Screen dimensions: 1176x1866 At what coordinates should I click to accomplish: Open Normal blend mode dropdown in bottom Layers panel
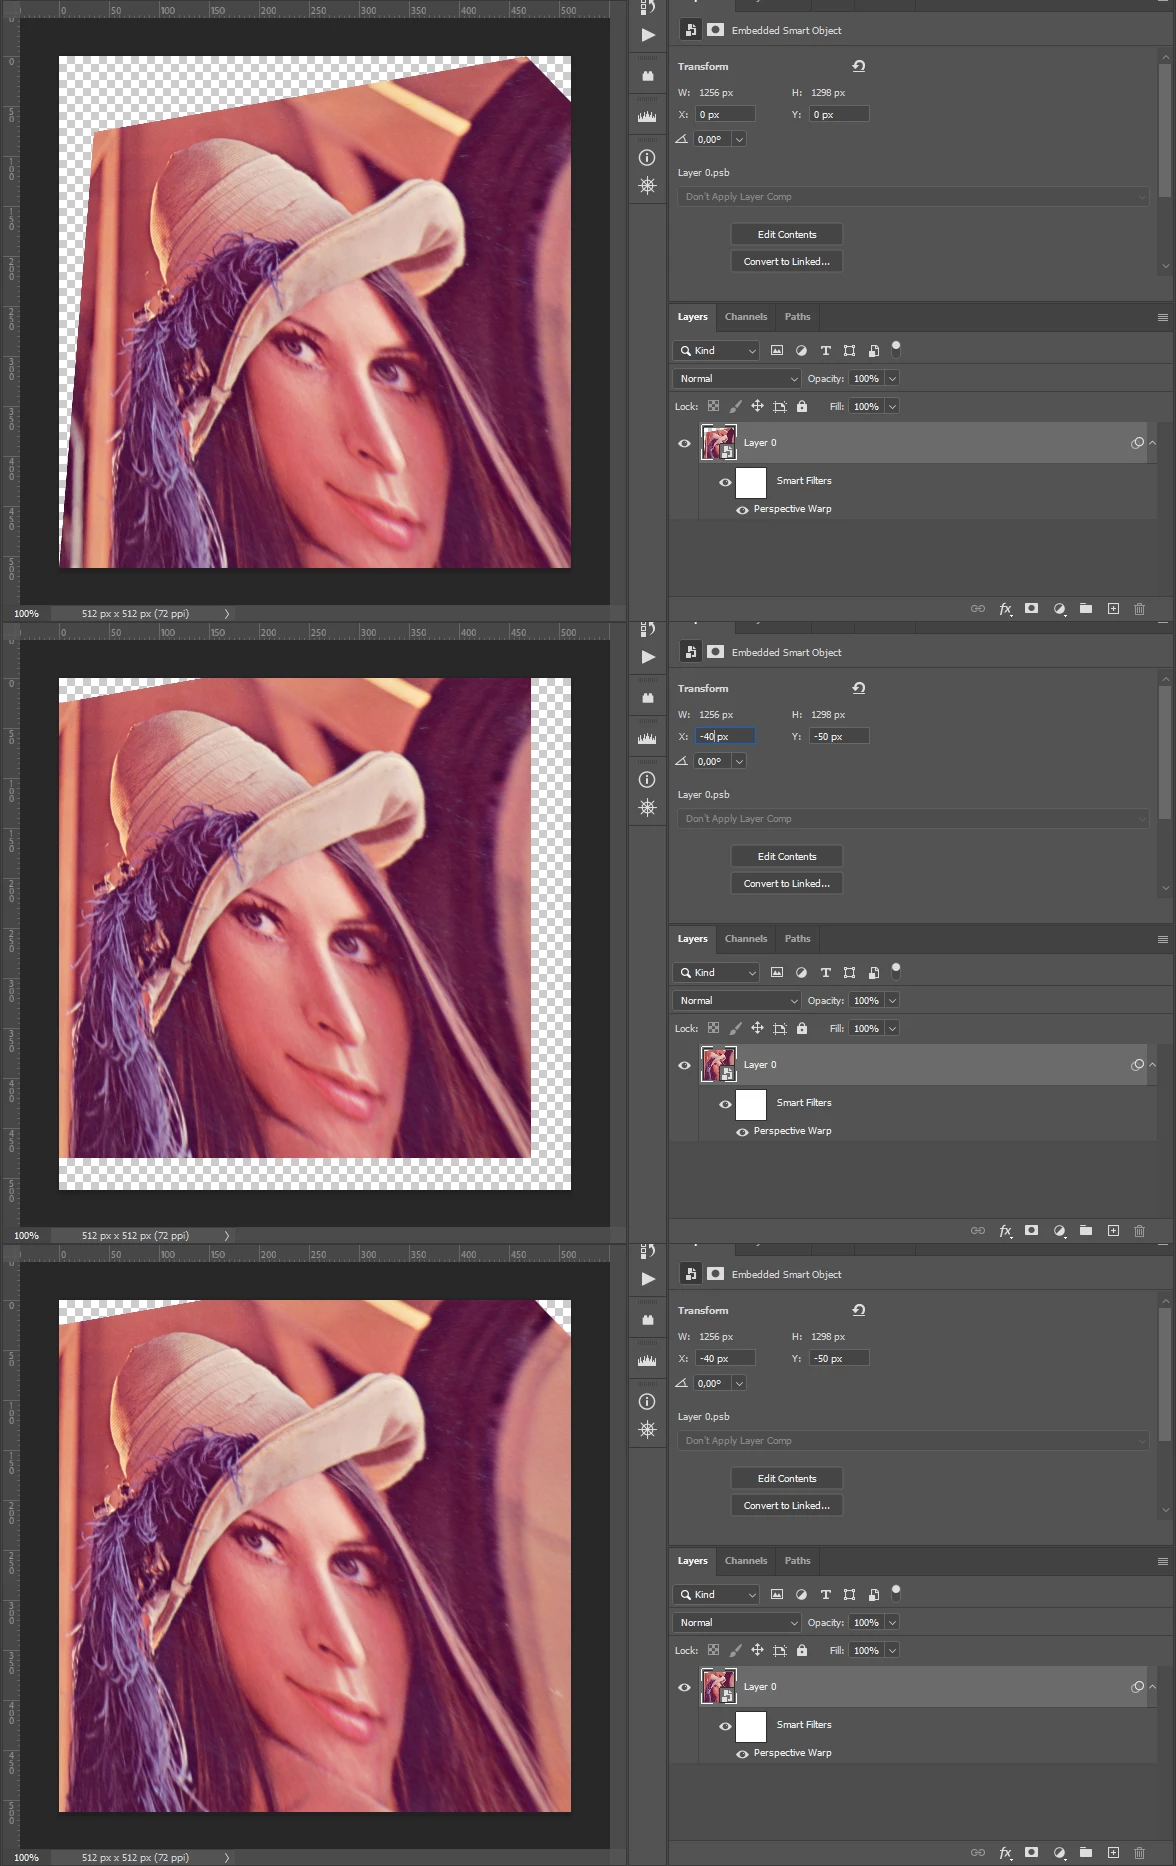pyautogui.click(x=737, y=1623)
